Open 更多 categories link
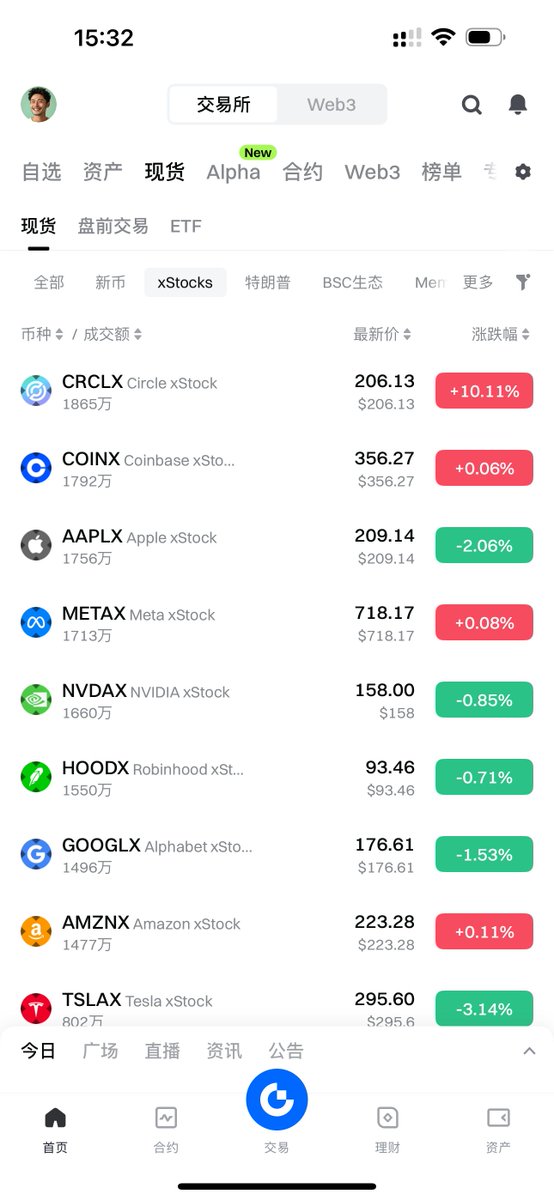This screenshot has width=554, height=1200. tap(478, 283)
